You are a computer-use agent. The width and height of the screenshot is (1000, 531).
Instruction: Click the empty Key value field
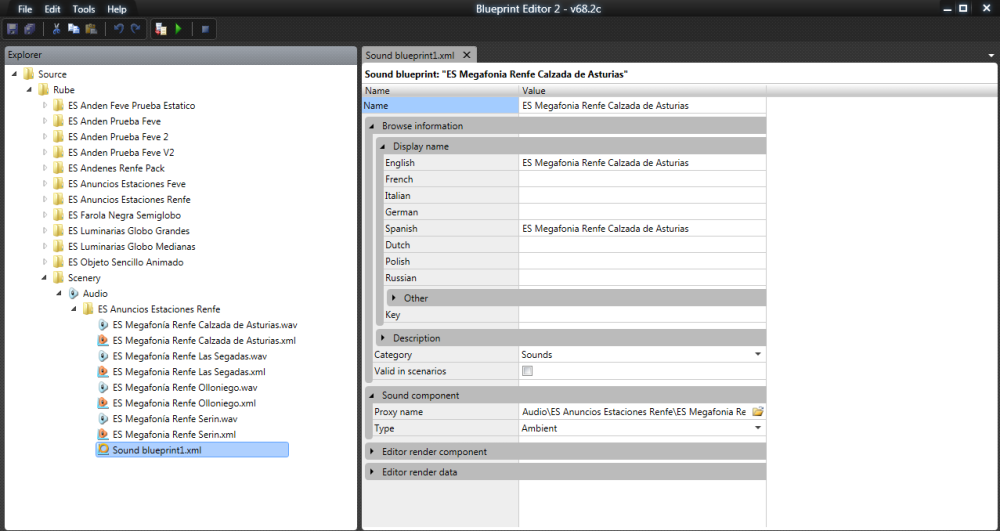[642, 315]
